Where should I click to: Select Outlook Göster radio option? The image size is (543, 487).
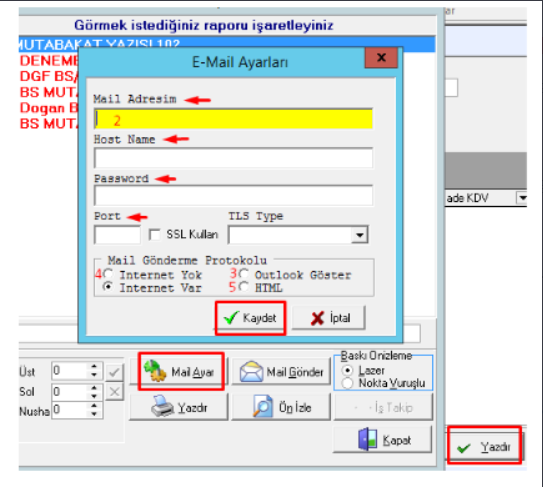[x=243, y=274]
